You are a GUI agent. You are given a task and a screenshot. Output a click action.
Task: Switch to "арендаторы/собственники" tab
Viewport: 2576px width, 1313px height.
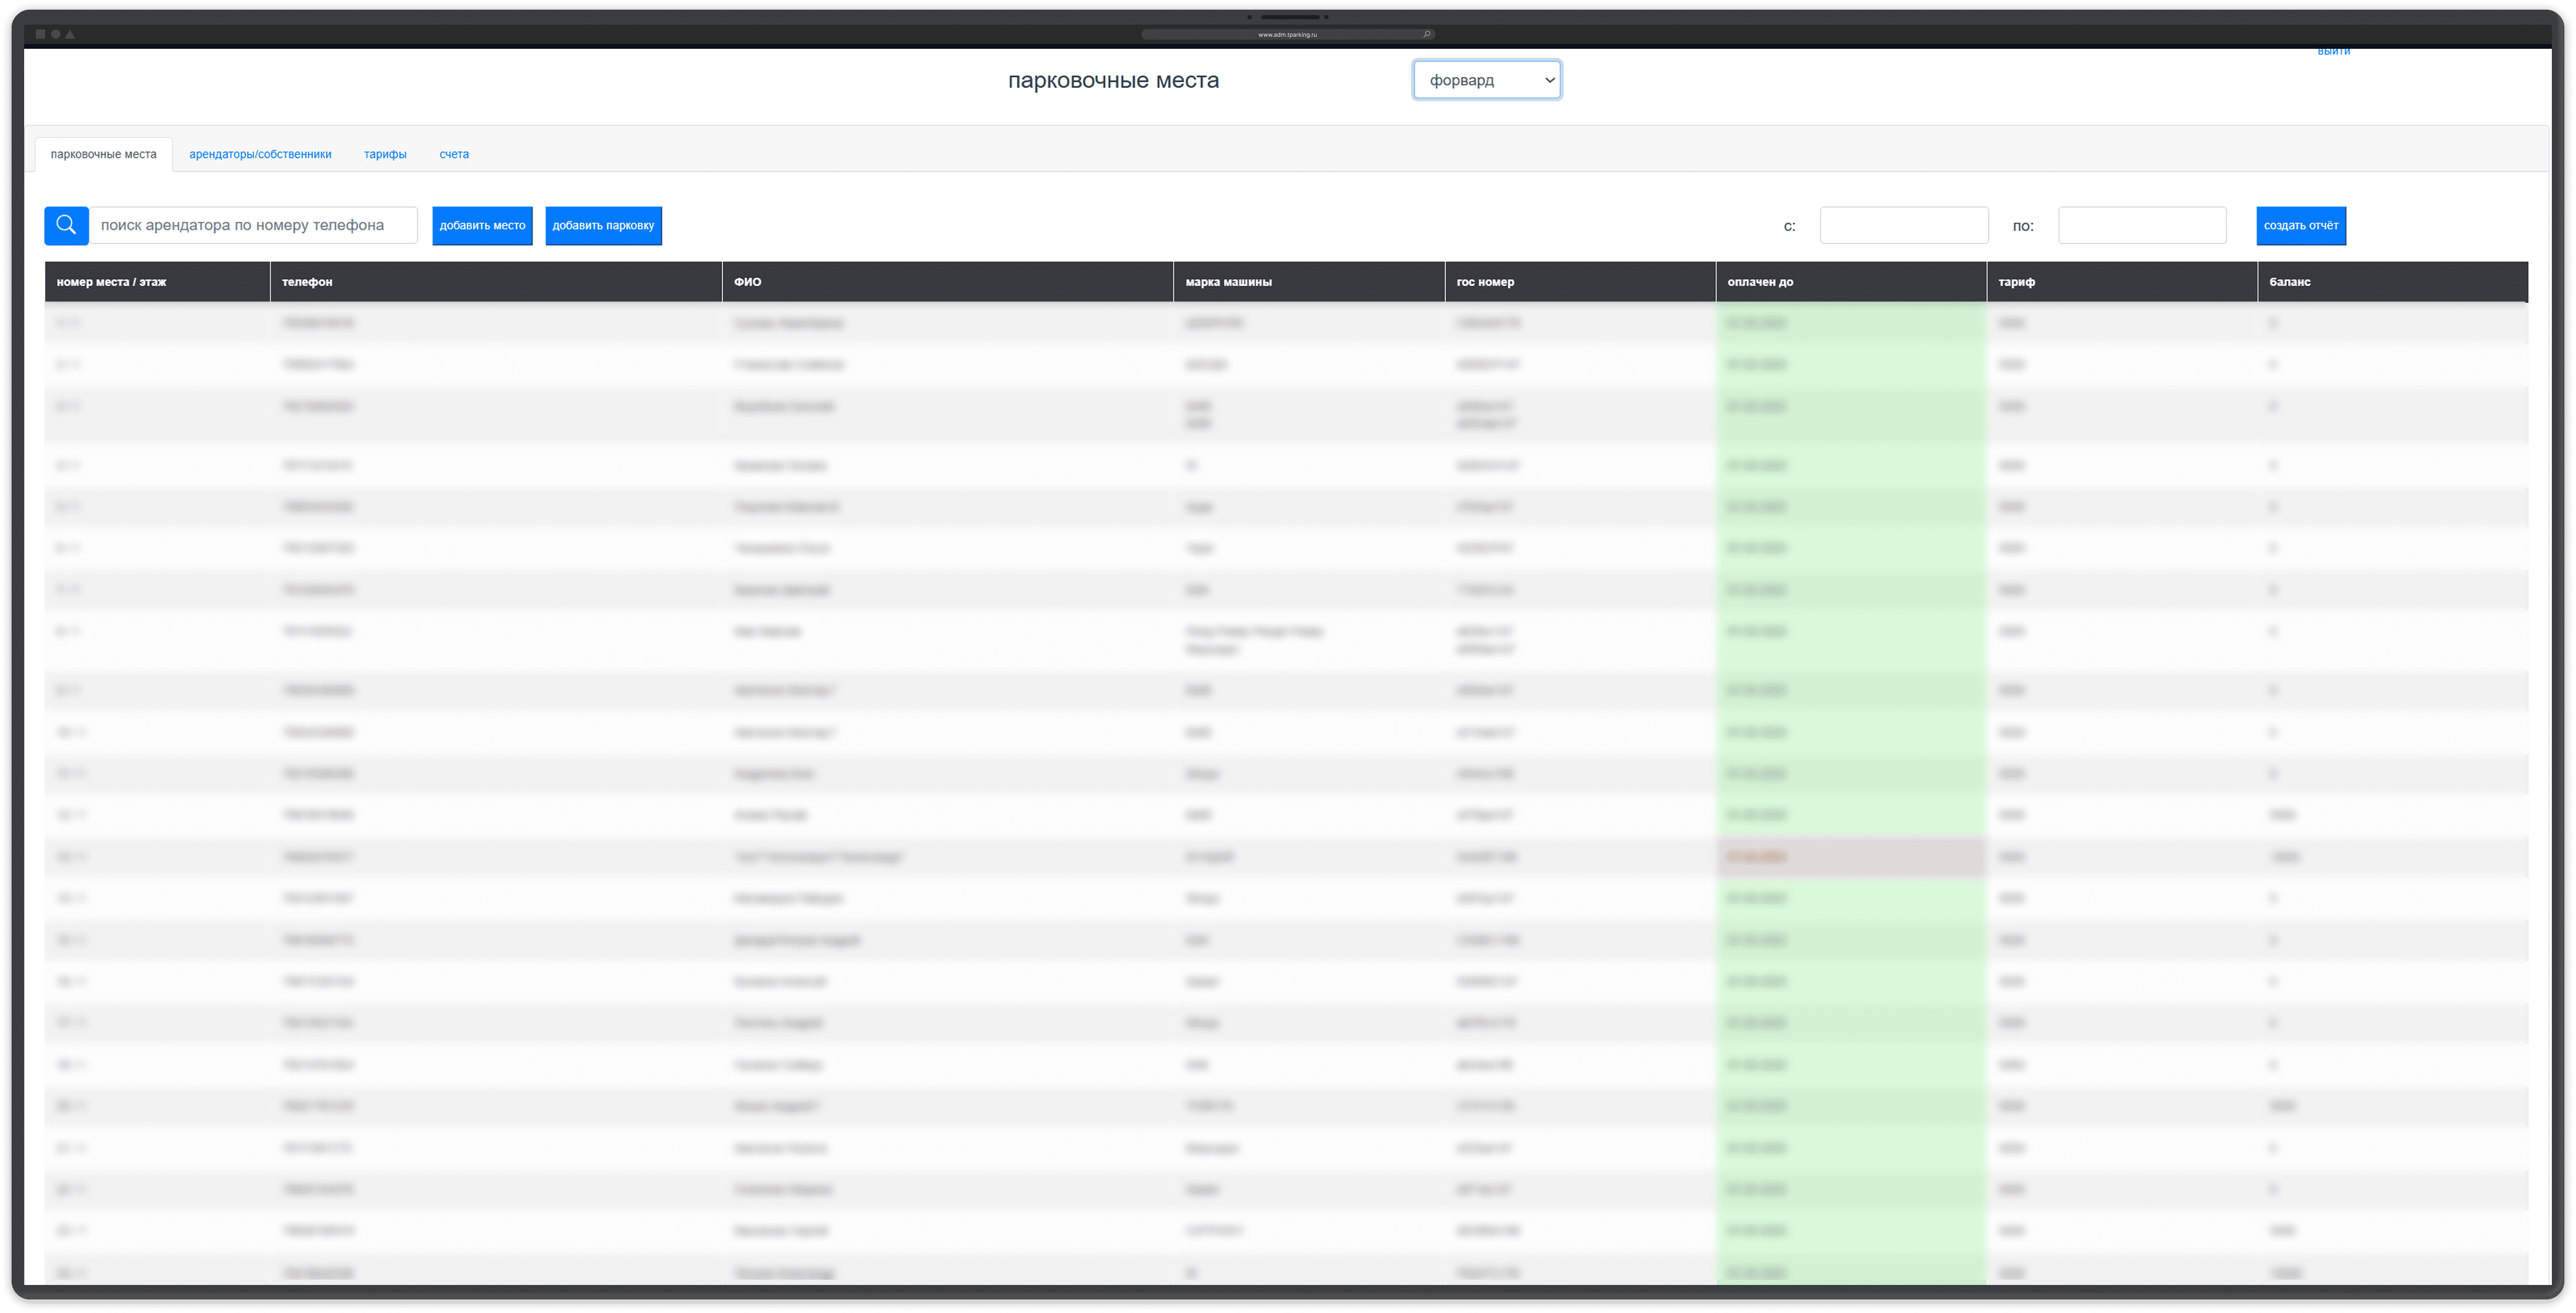(260, 154)
